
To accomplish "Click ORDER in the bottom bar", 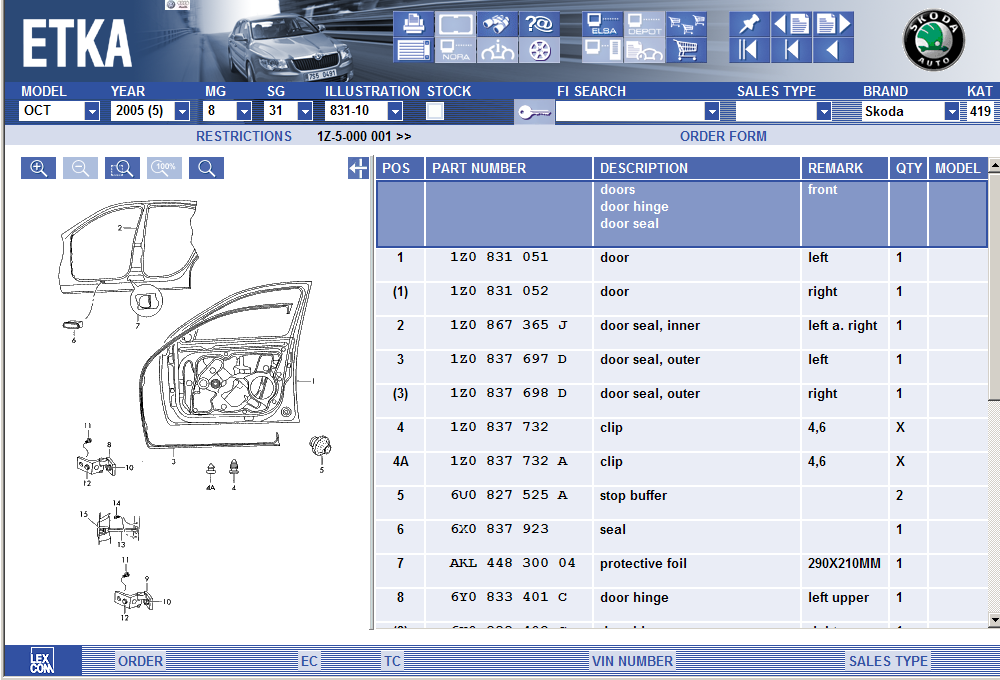I will (x=140, y=661).
